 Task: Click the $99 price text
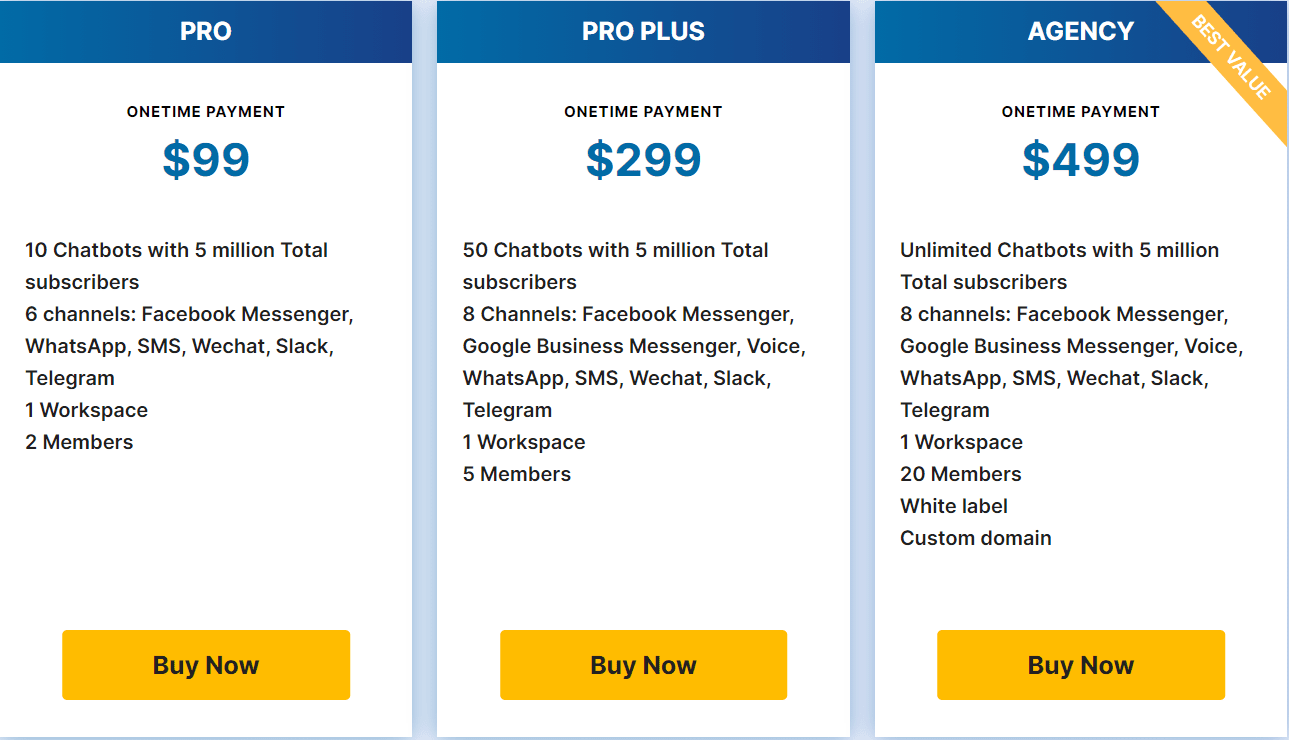point(205,158)
